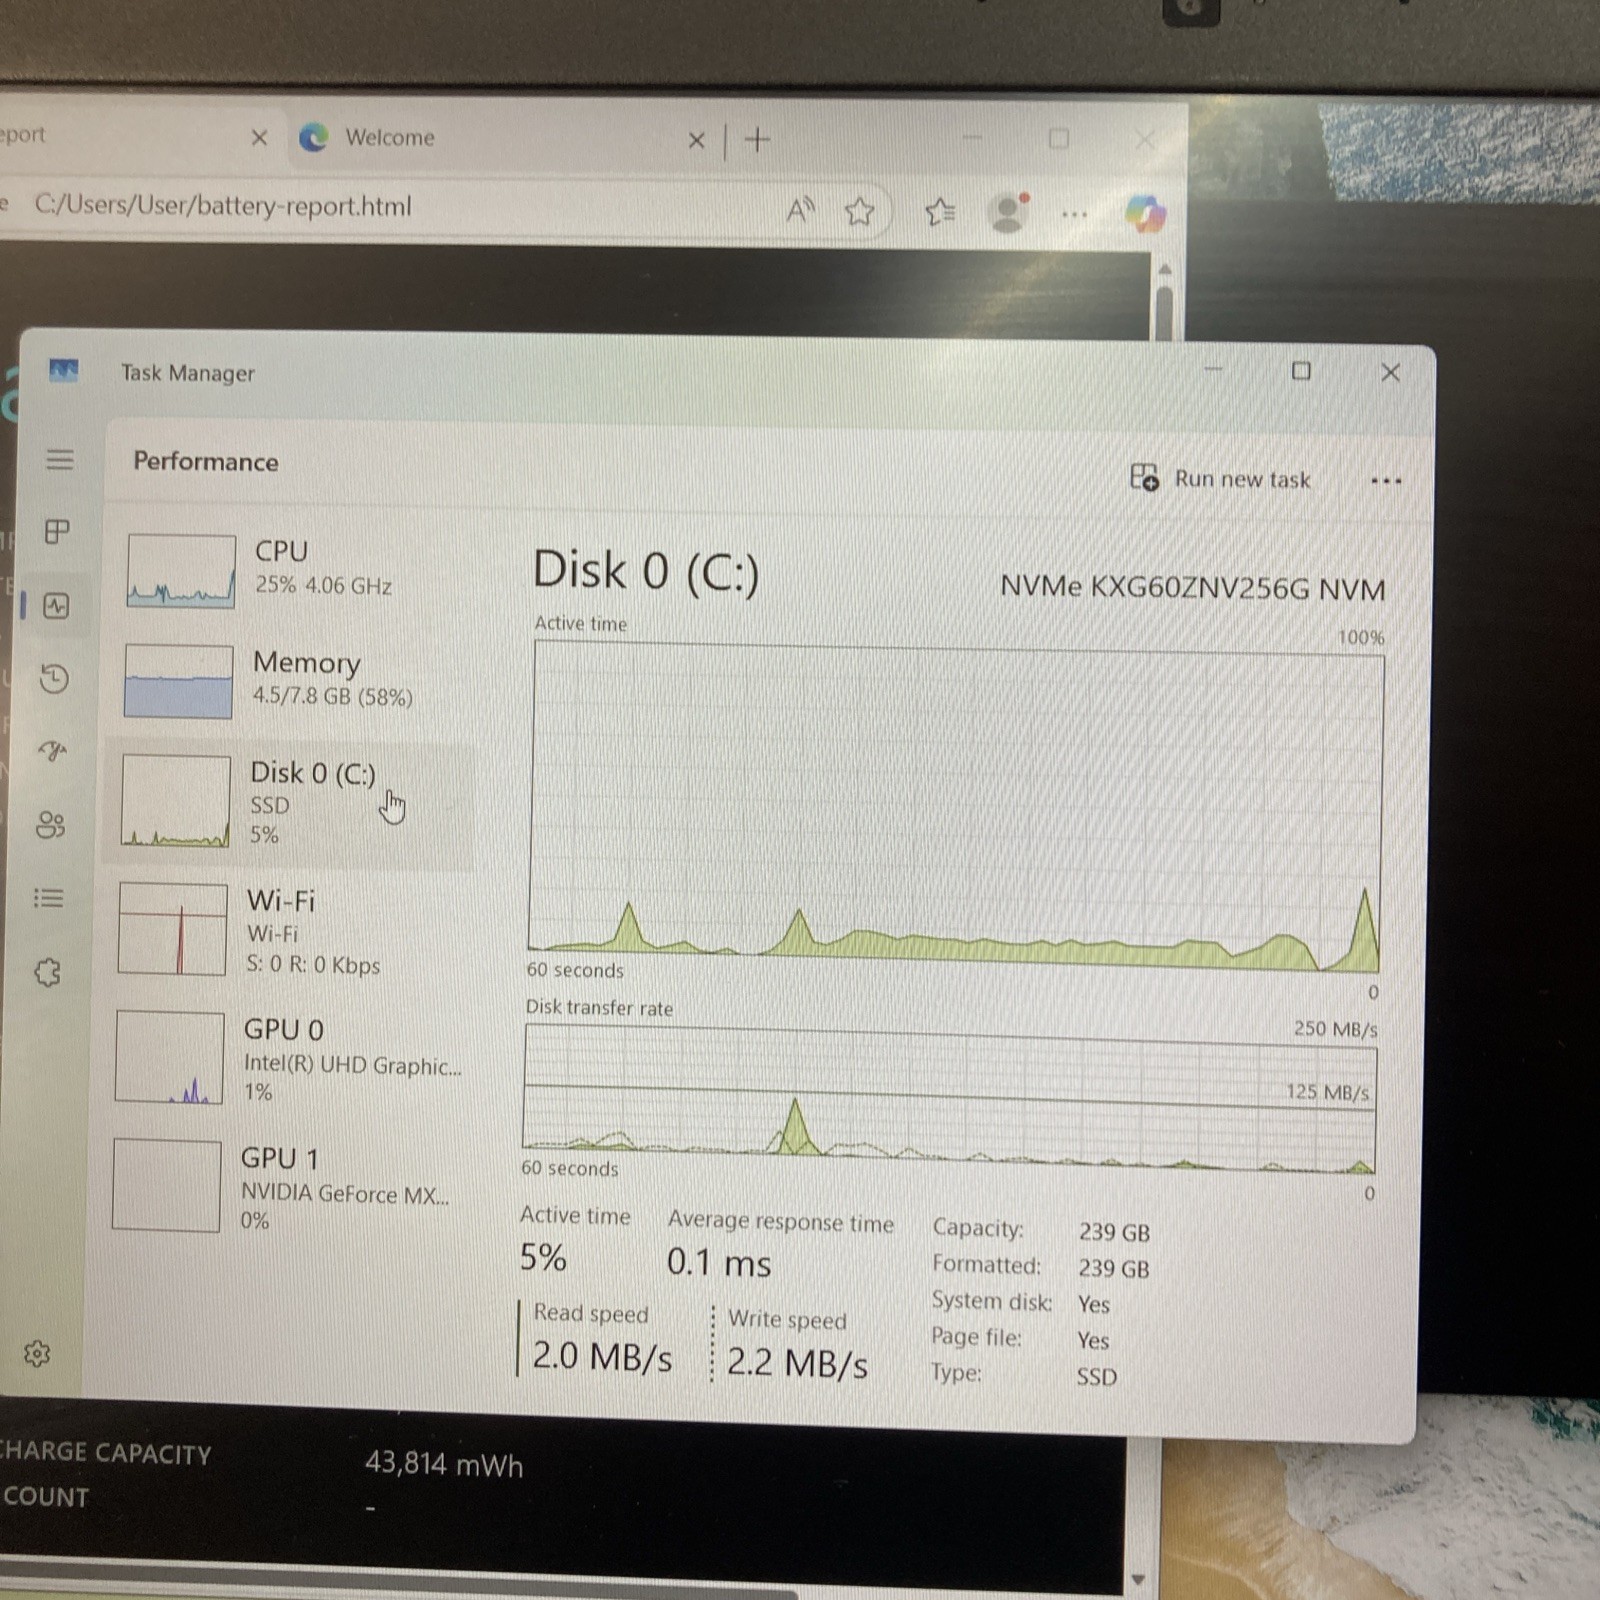Close the Welcome tab in Edge
1600x1600 pixels.
pyautogui.click(x=697, y=140)
